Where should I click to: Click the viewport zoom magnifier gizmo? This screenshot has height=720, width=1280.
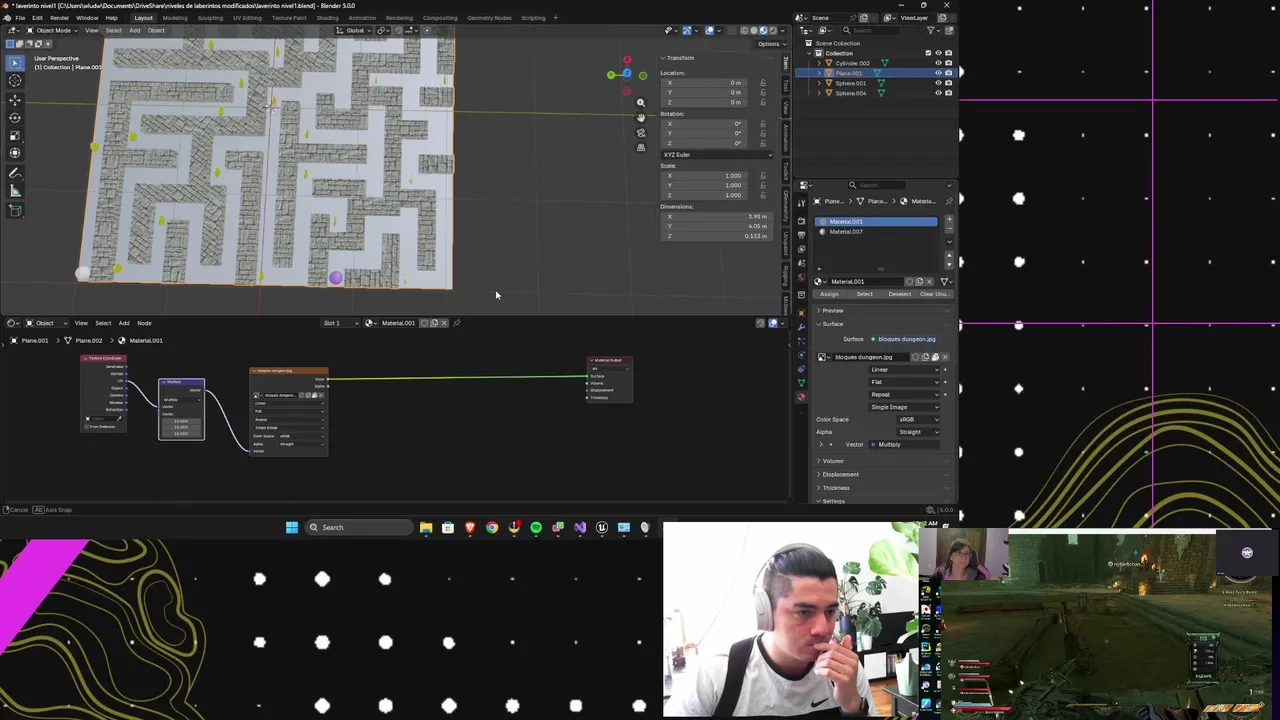tap(641, 102)
